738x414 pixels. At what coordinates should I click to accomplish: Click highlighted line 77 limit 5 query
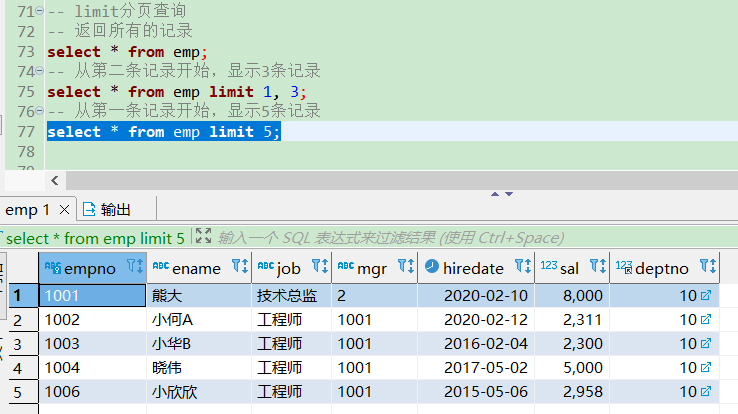pos(164,132)
